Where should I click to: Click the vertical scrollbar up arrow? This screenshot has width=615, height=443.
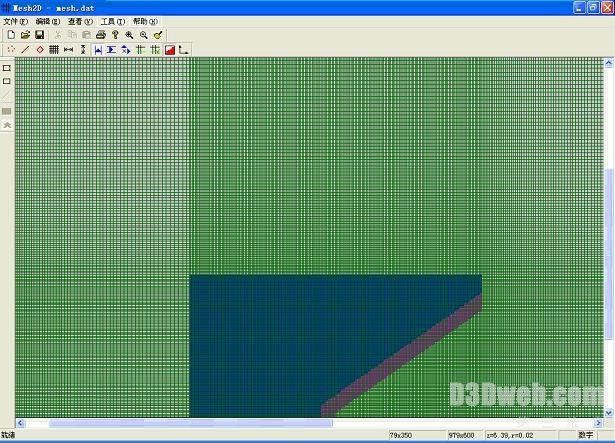pos(609,63)
